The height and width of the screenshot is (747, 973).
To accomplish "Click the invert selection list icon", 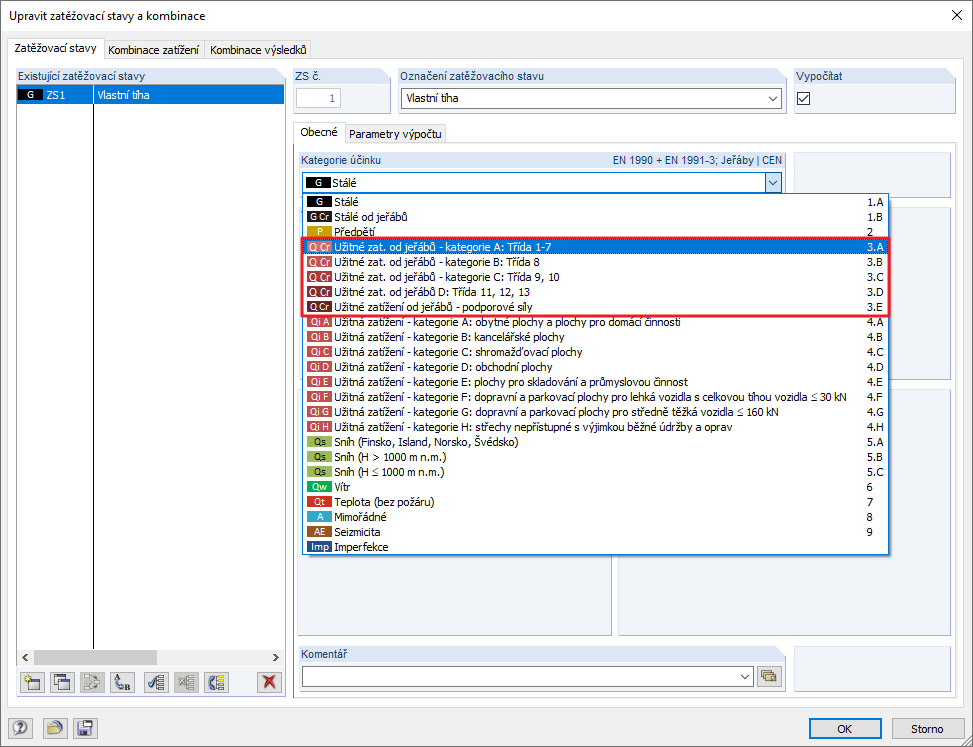I will [x=217, y=682].
